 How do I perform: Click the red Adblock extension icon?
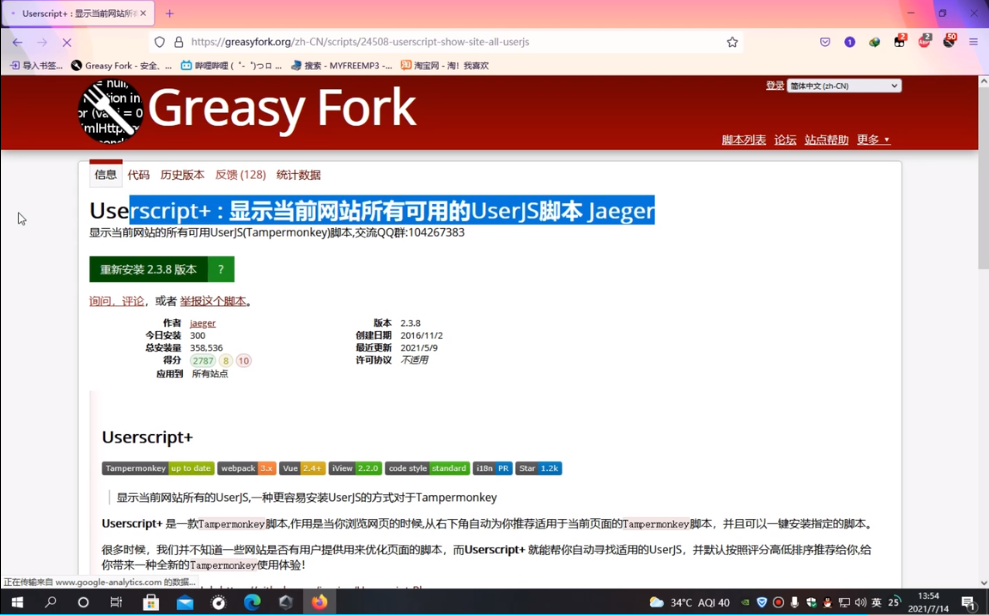pyautogui.click(x=924, y=42)
